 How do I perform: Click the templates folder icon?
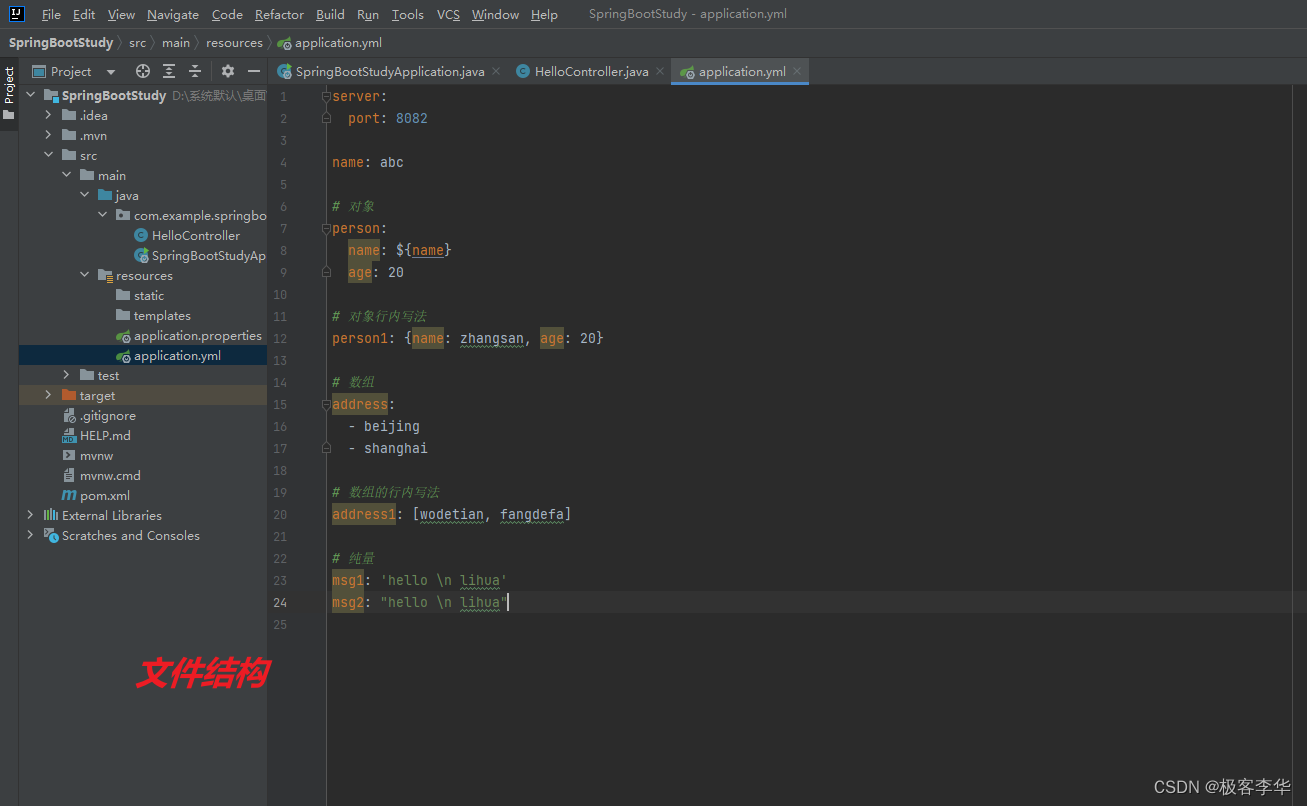[x=123, y=316]
